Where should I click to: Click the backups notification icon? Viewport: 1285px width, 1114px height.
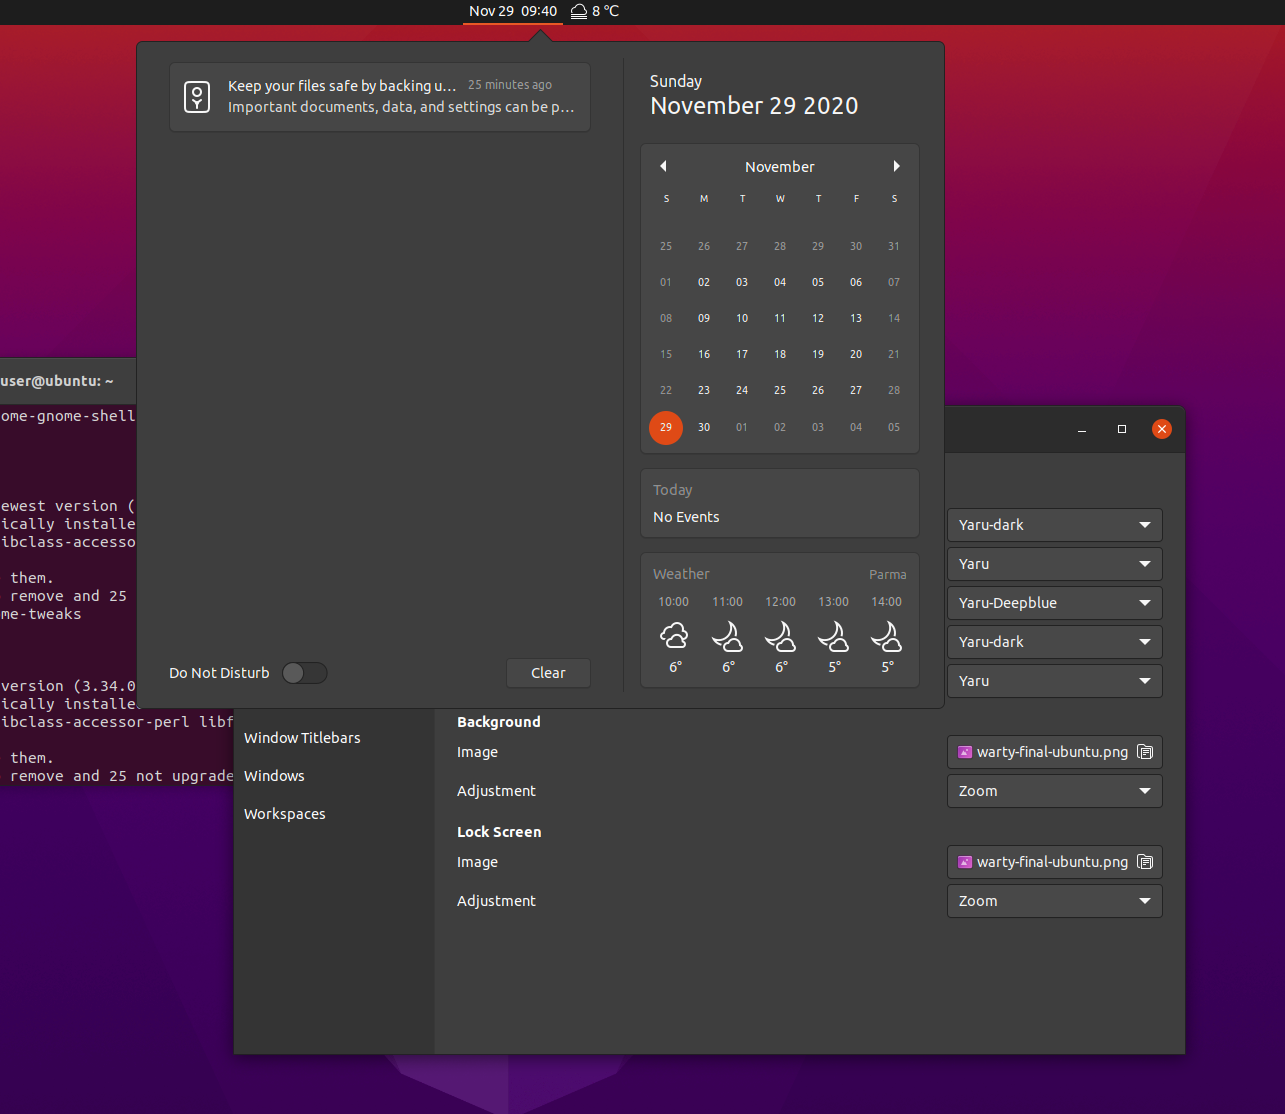click(x=197, y=96)
